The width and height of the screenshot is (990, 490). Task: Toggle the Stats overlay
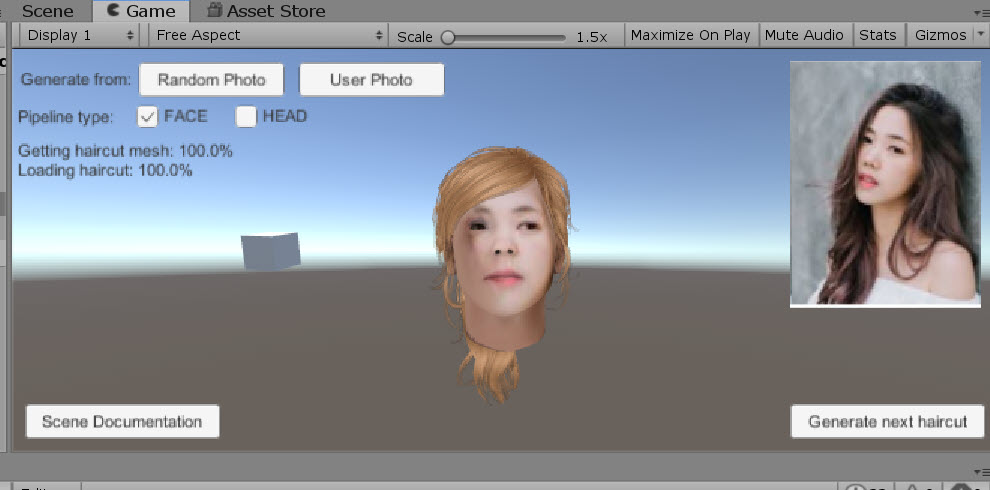(877, 35)
